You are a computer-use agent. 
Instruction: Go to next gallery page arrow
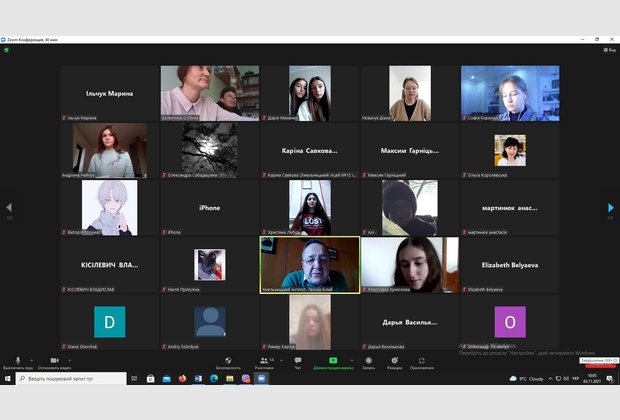[611, 208]
